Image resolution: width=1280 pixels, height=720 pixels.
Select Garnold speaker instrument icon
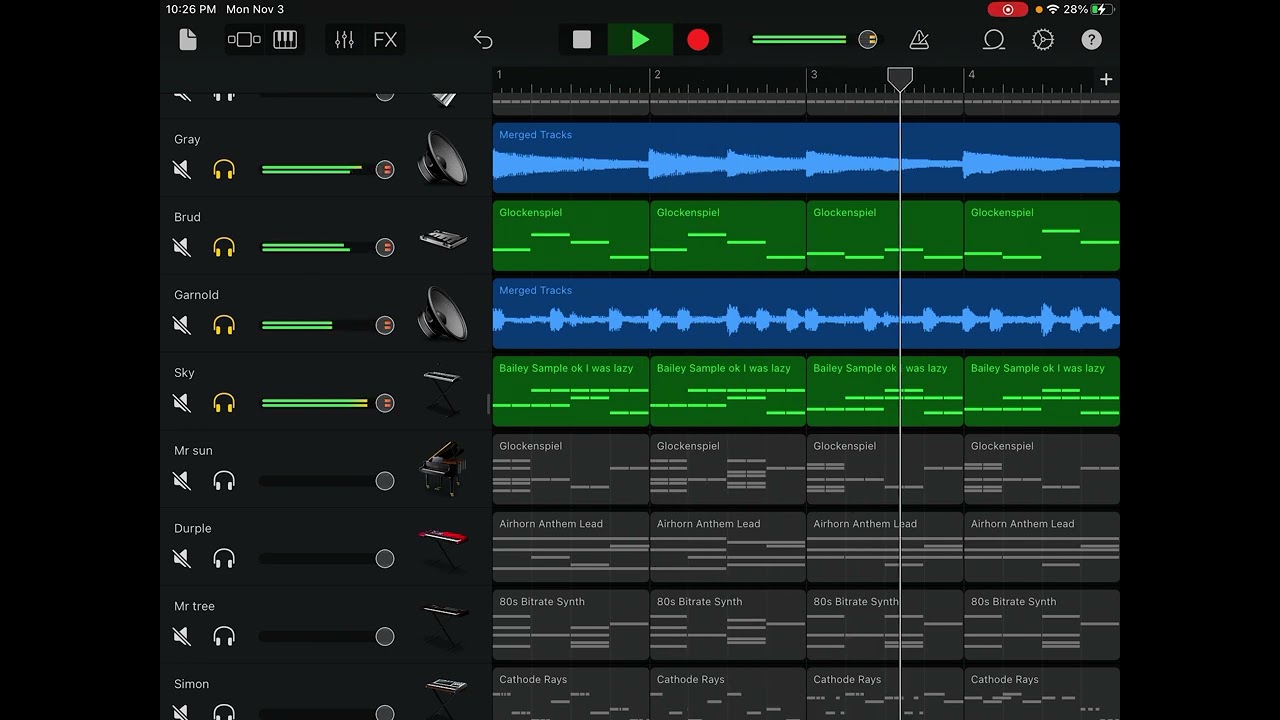click(443, 313)
